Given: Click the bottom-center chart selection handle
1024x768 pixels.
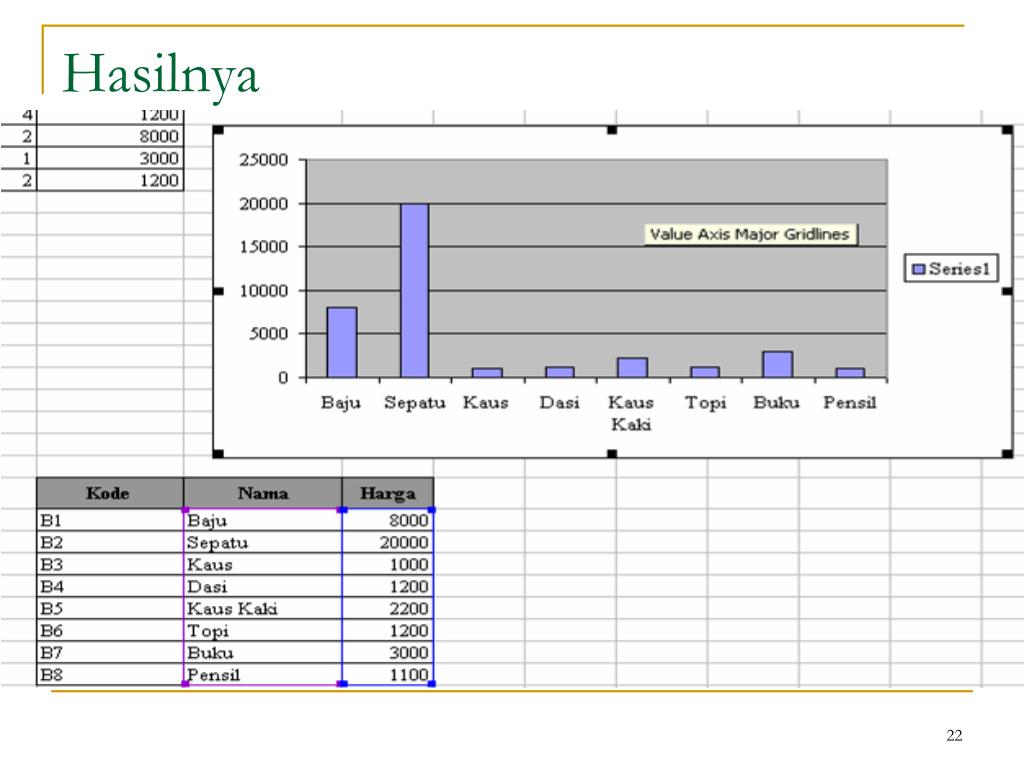Looking at the screenshot, I should pos(612,453).
